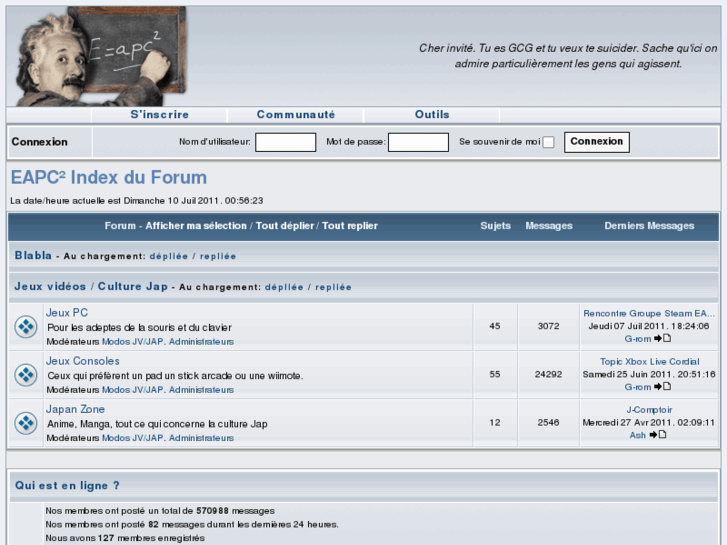Open the J-Comptoir topic link
This screenshot has width=727, height=545.
pyautogui.click(x=649, y=410)
